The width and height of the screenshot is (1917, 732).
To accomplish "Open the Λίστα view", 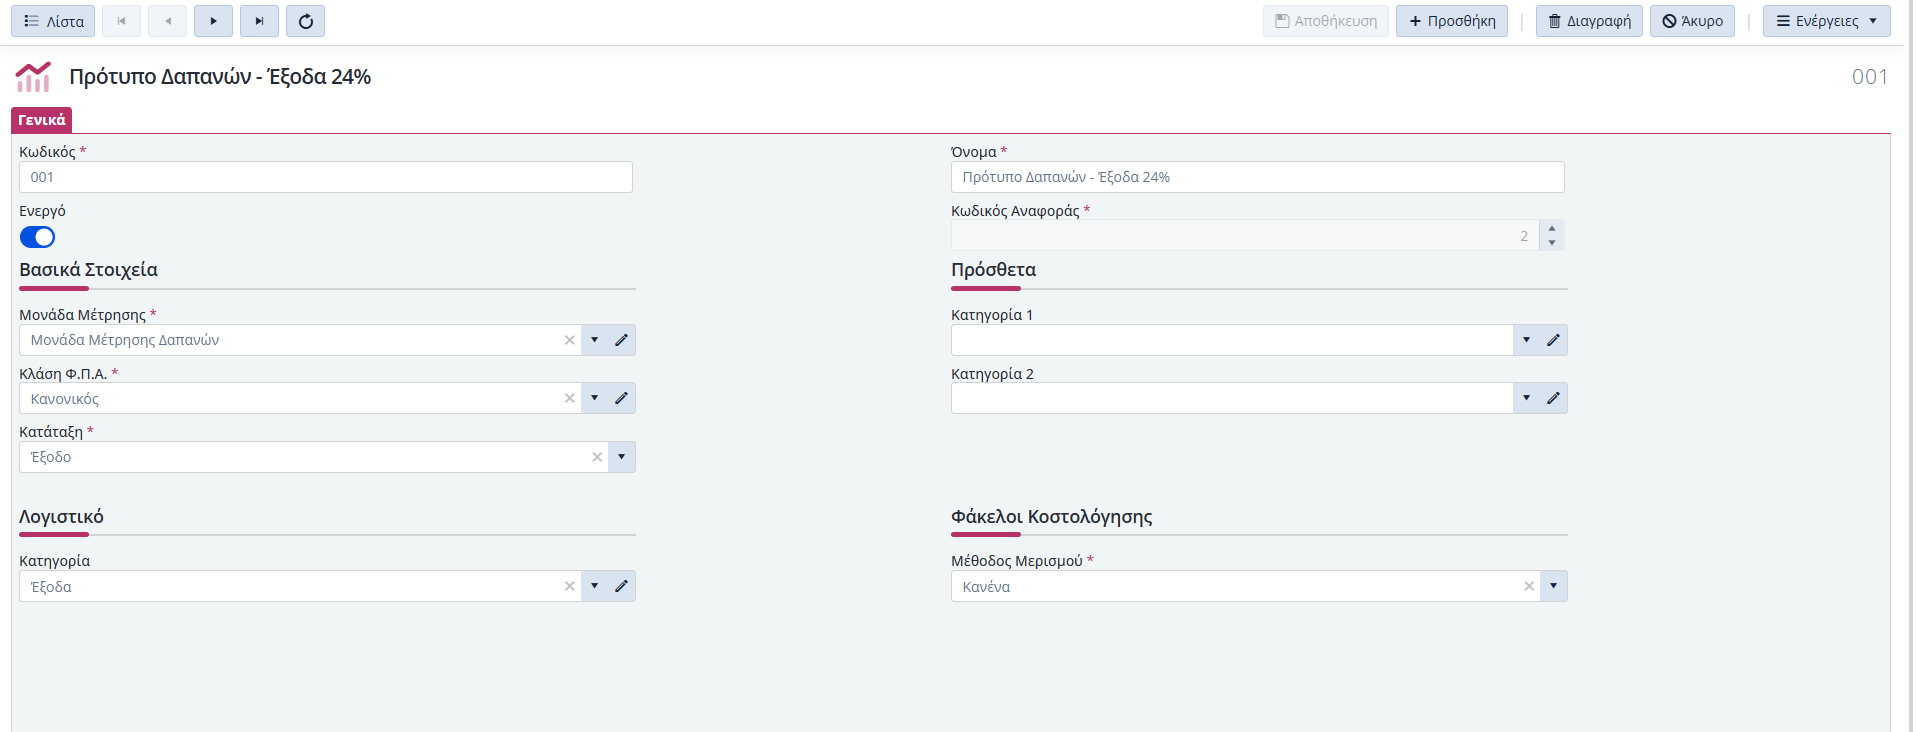I will click(x=54, y=21).
